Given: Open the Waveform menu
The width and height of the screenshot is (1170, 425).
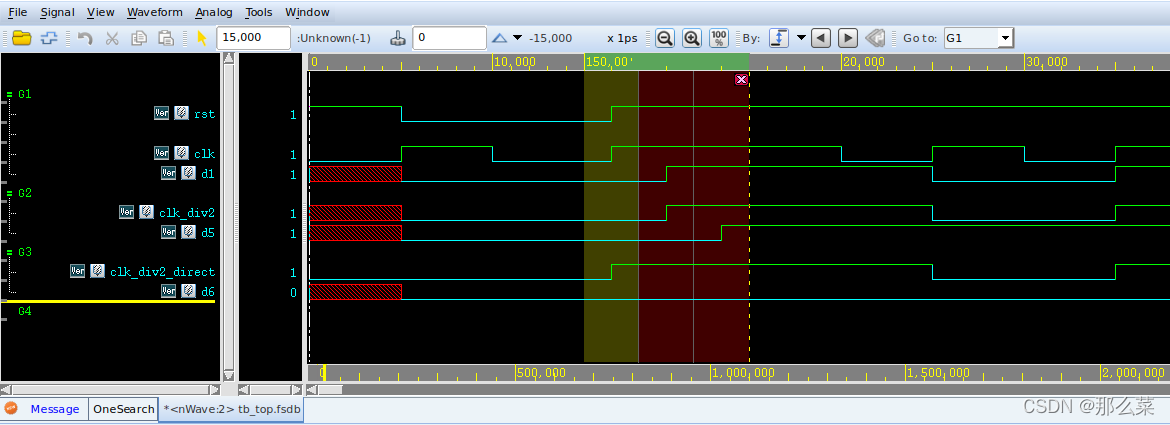Looking at the screenshot, I should tap(154, 12).
